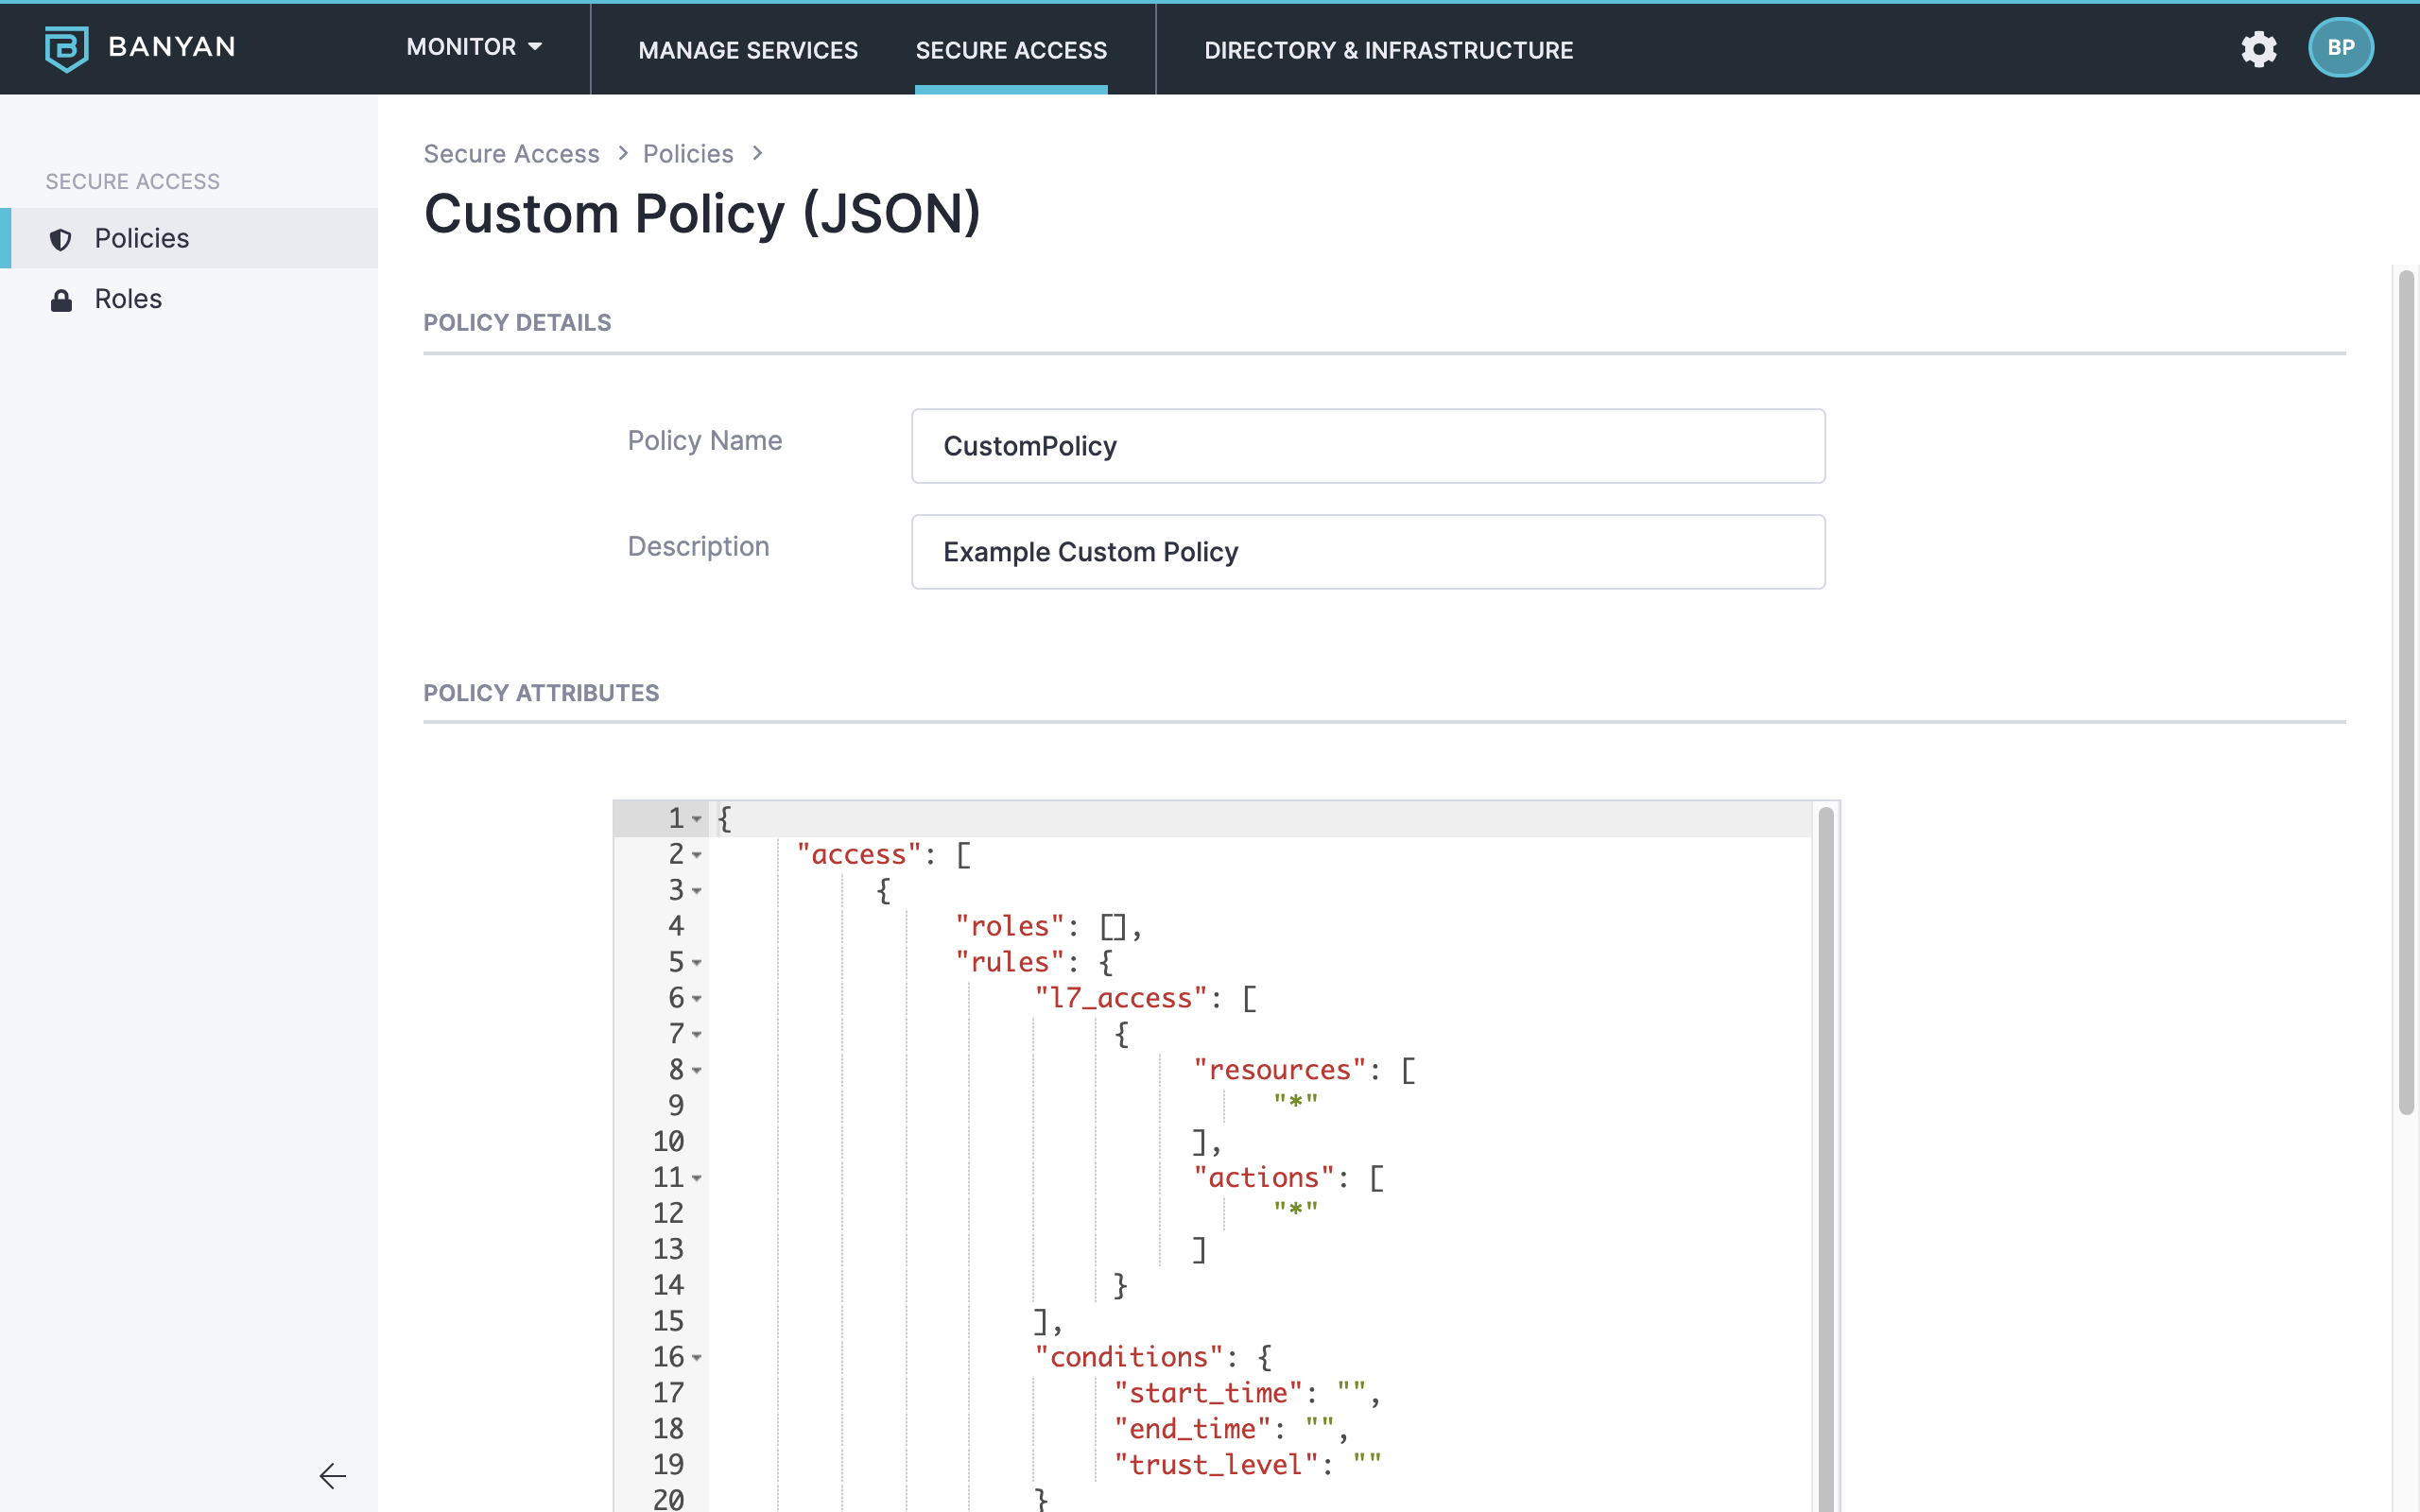Open settings via the gear icon
Screen dimensions: 2420x1512
(2258, 48)
